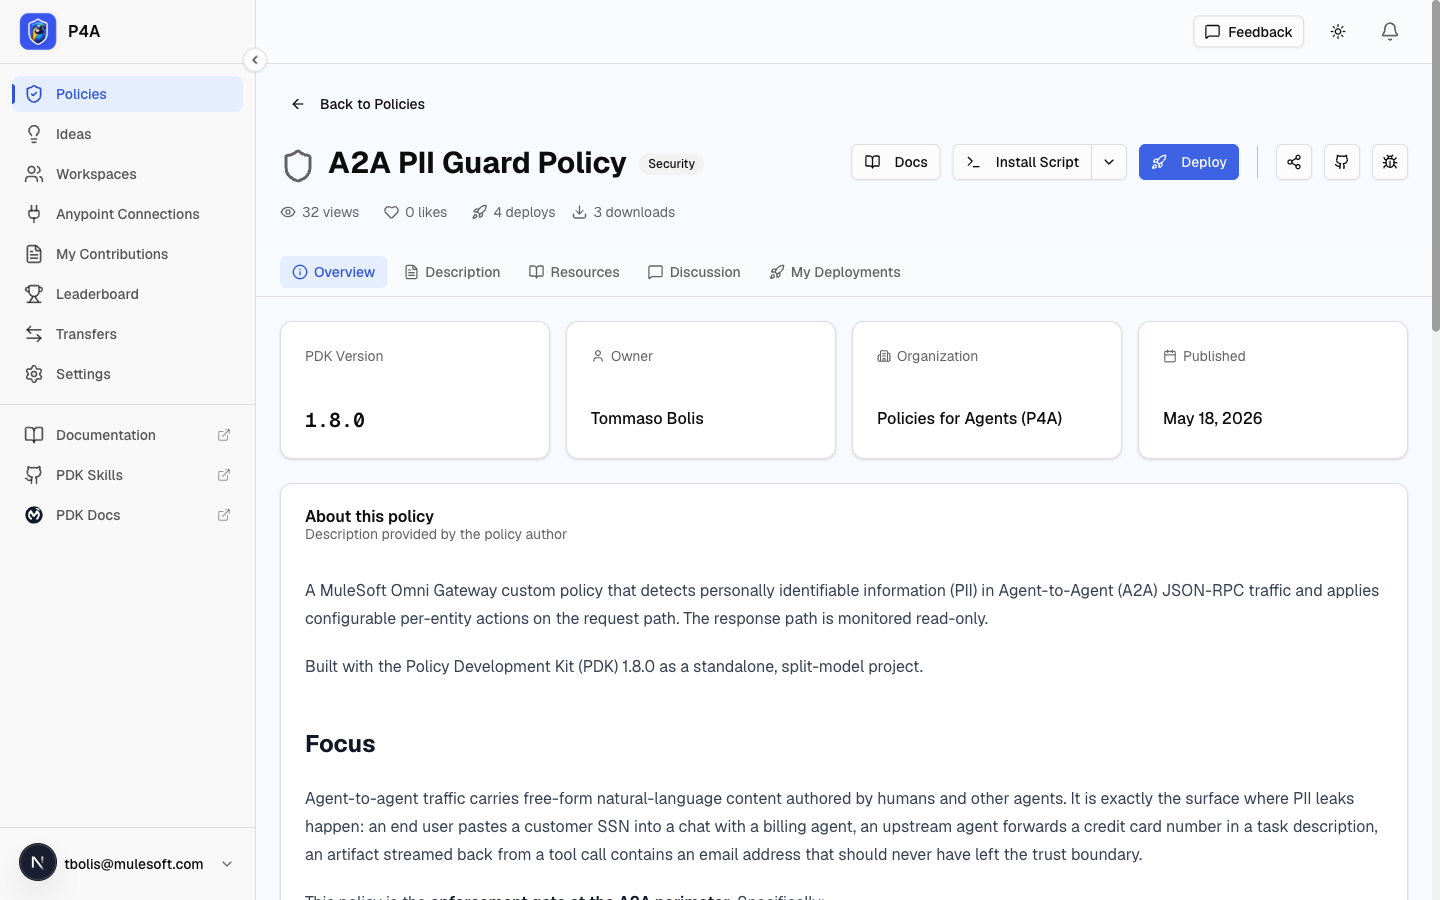
Task: Click the bug report icon button
Action: (x=1390, y=162)
